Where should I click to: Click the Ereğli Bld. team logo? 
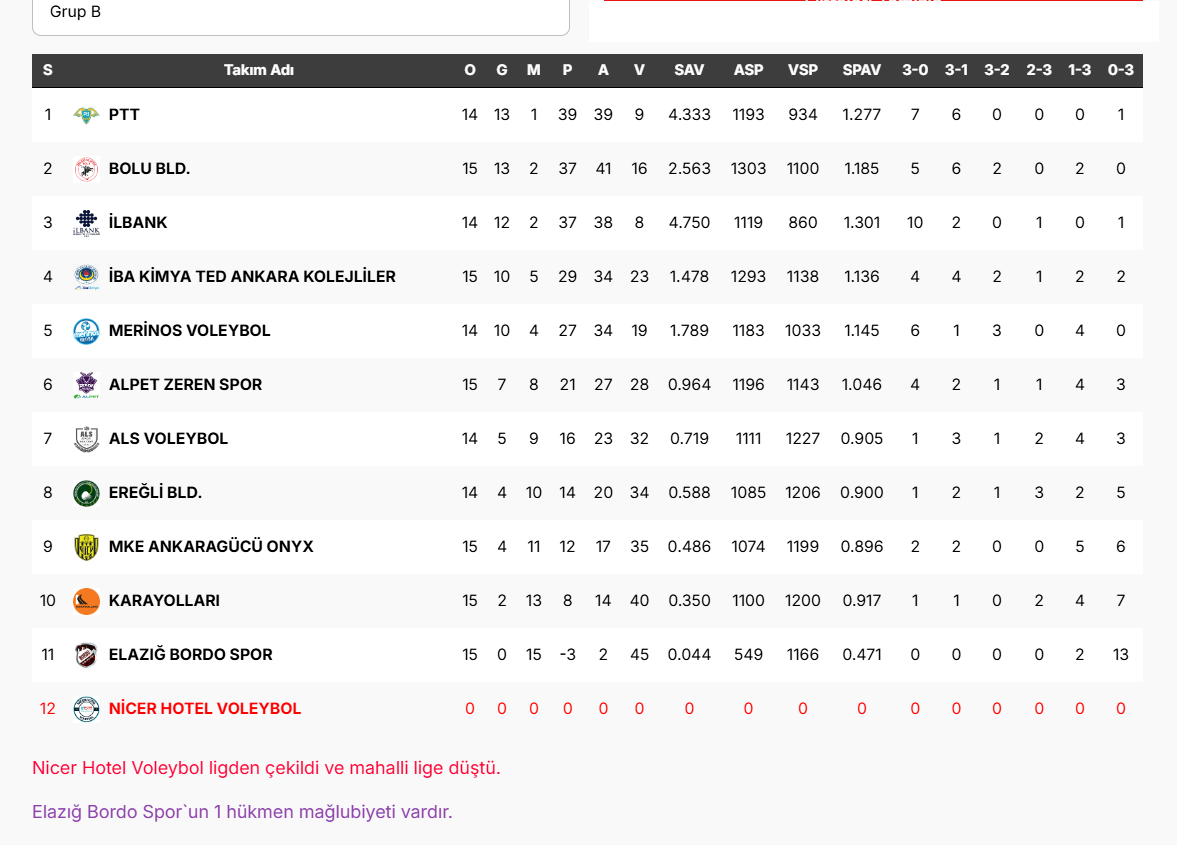click(x=86, y=493)
